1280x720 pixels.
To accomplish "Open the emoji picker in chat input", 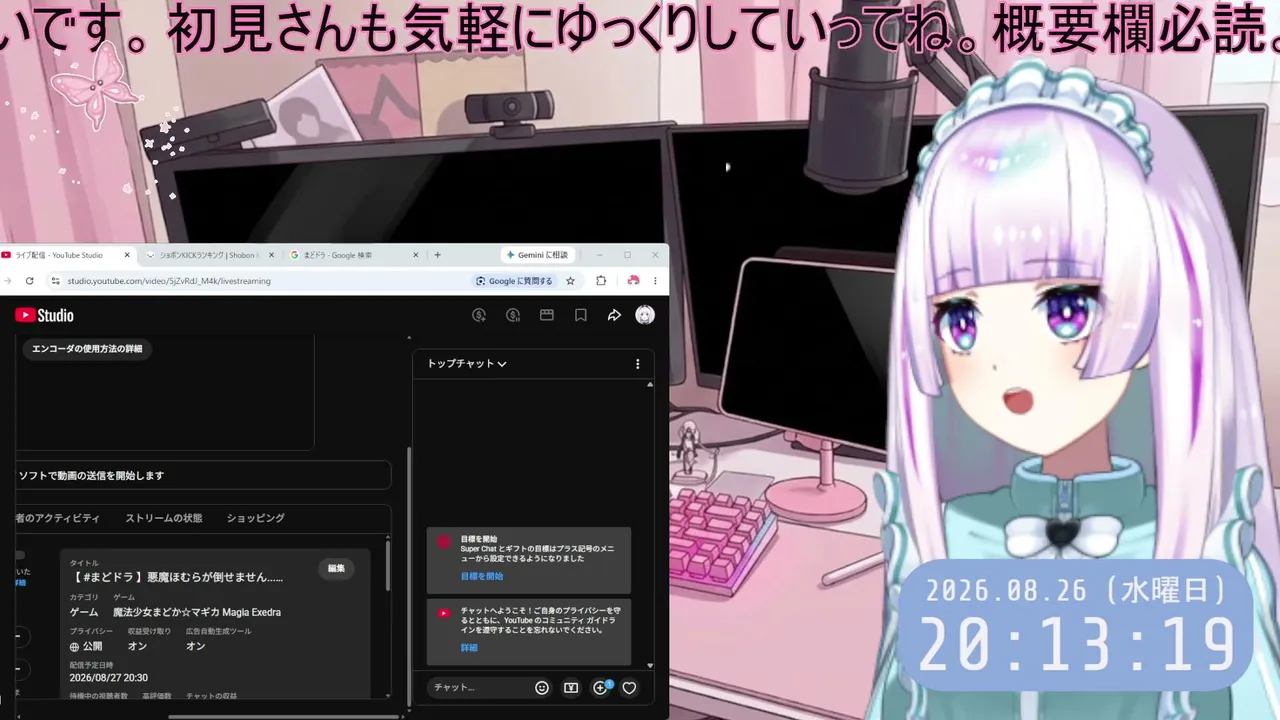I will tap(542, 688).
